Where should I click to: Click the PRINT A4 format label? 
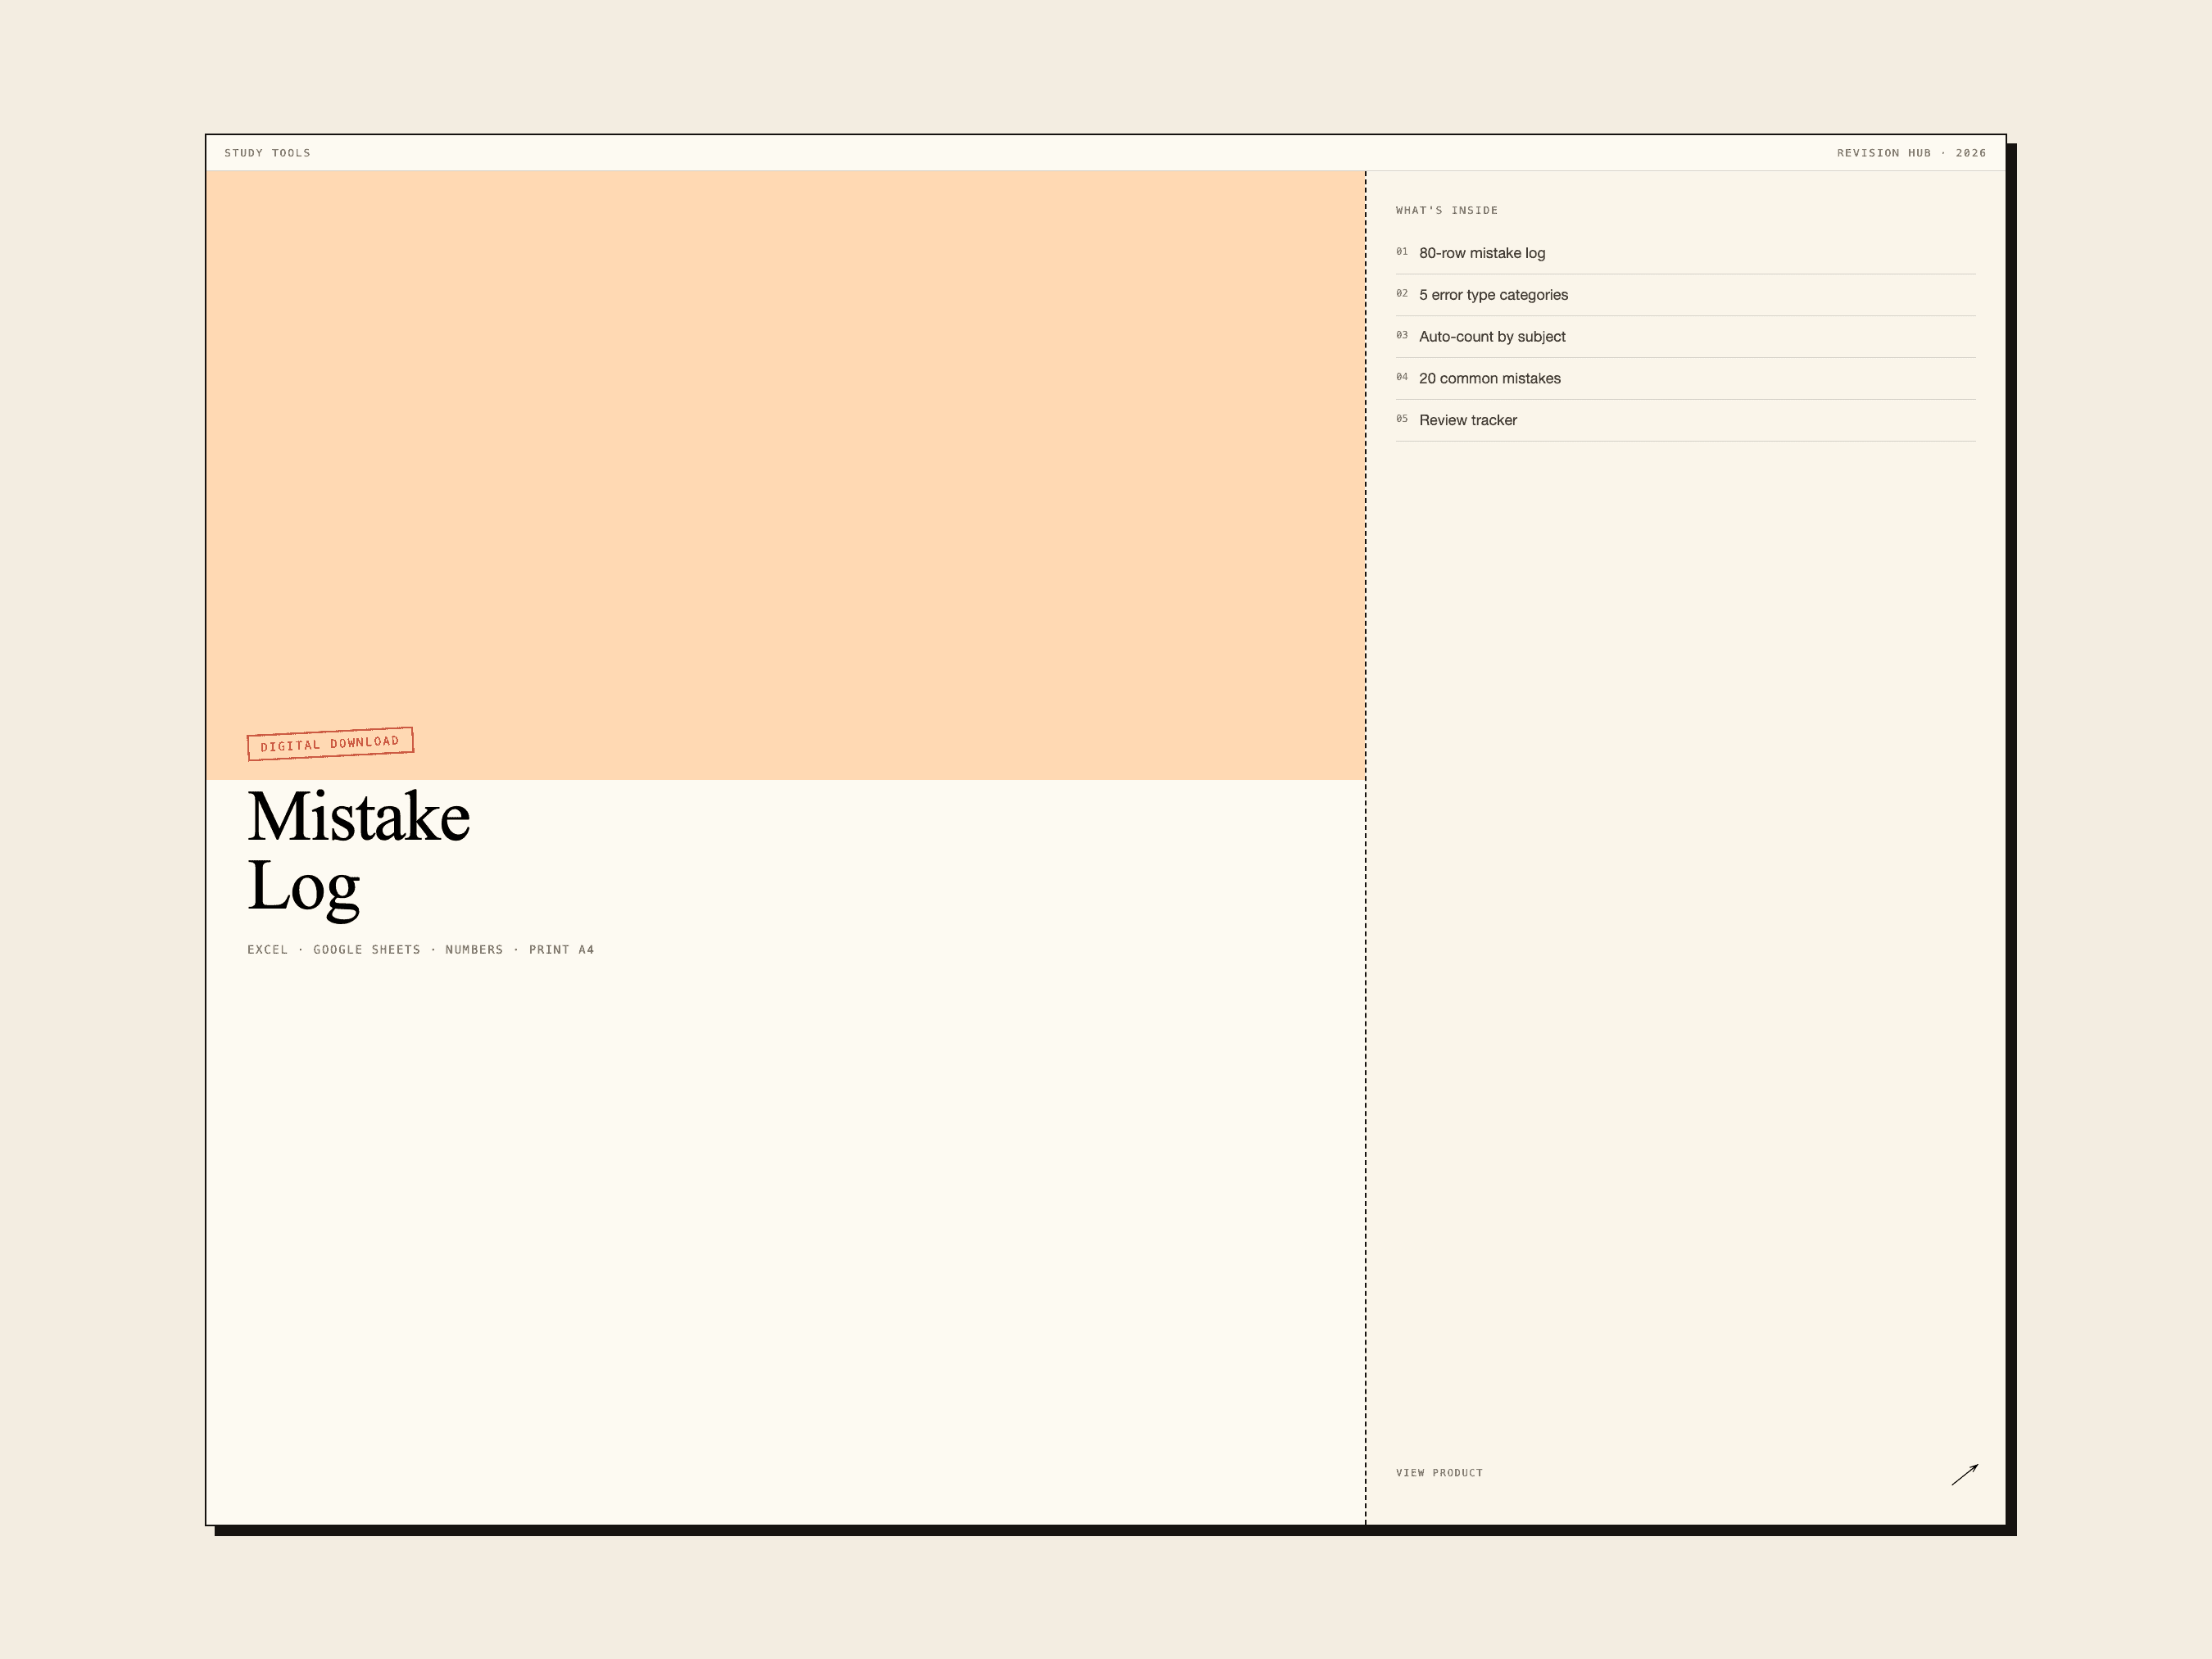click(561, 950)
